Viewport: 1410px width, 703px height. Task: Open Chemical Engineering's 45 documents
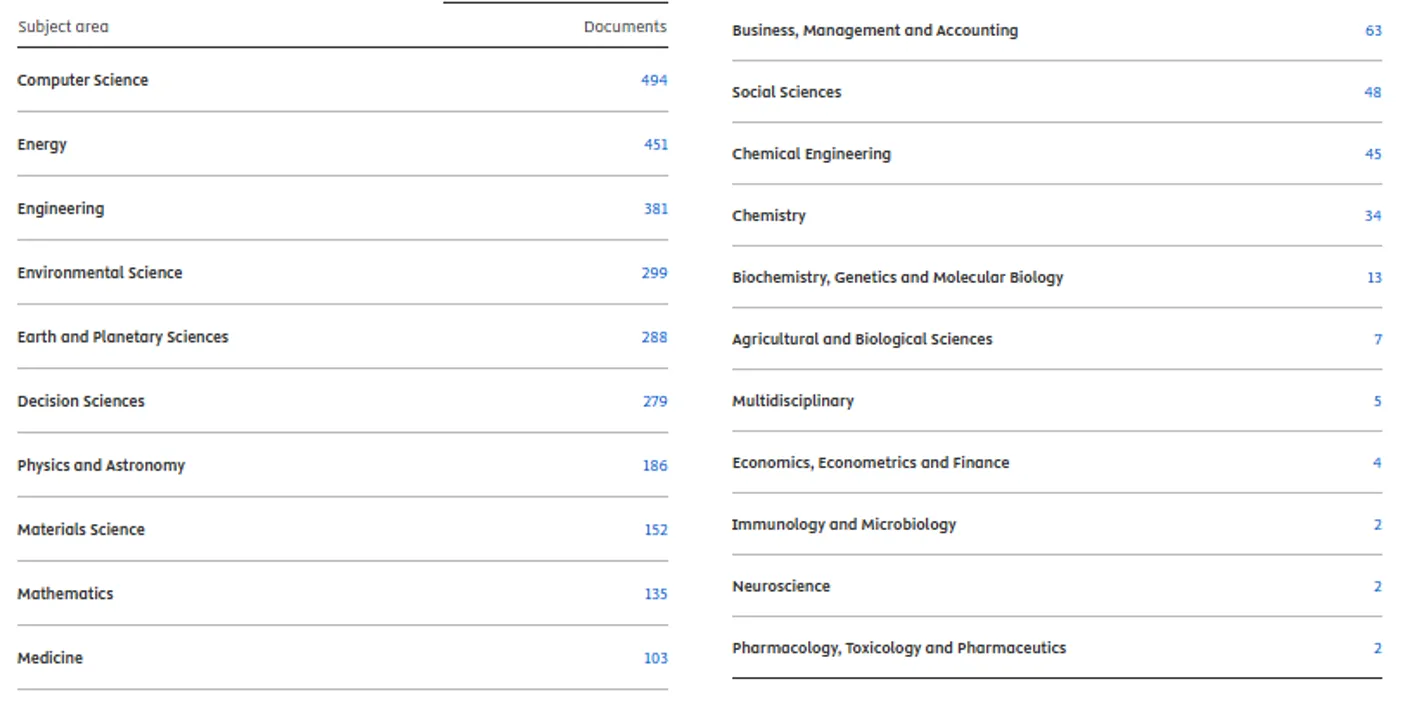pos(1373,154)
